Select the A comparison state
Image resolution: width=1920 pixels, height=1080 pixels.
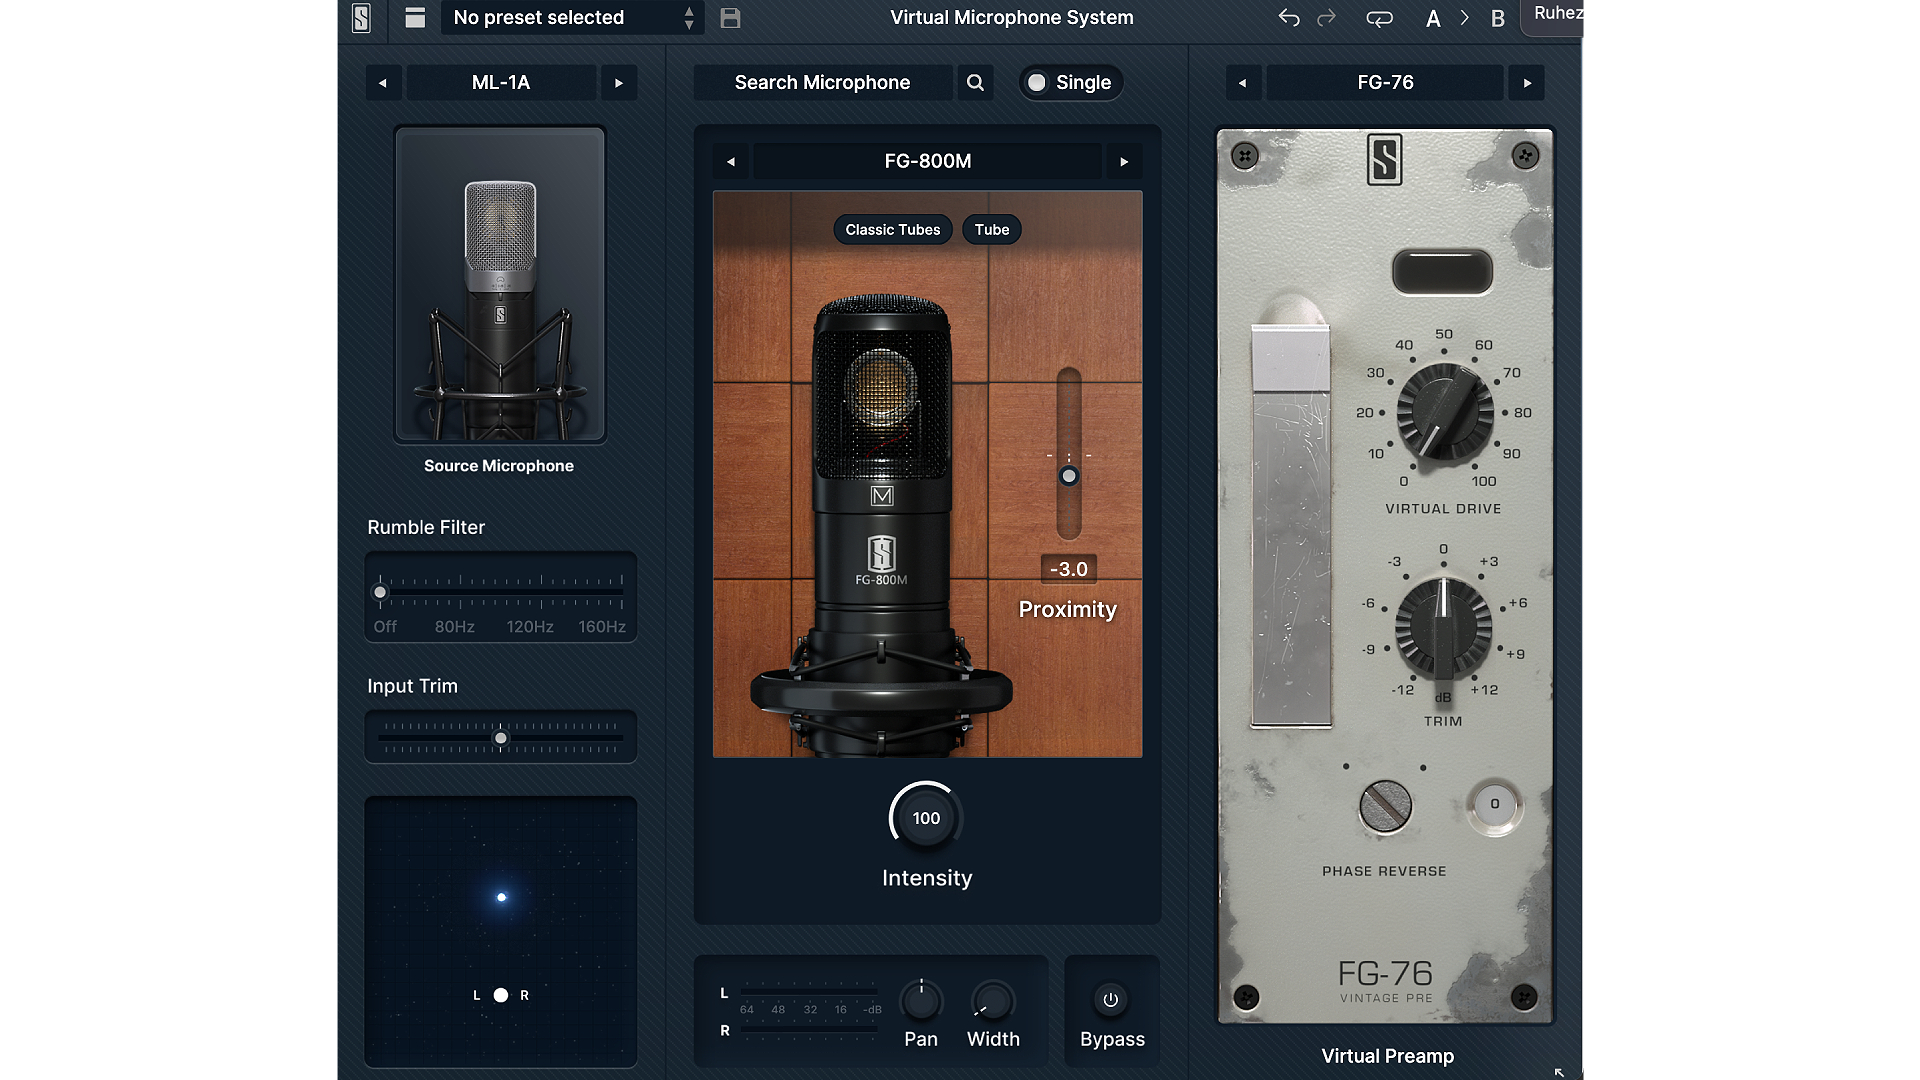(1433, 18)
